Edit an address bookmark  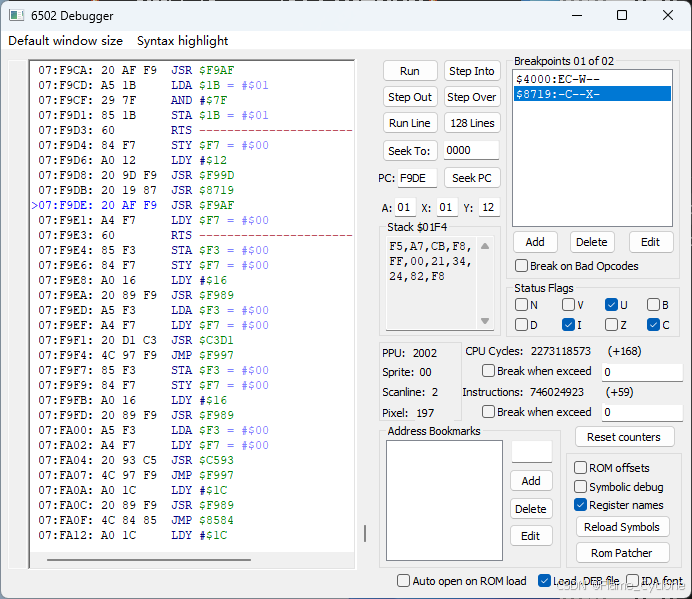pyautogui.click(x=531, y=536)
